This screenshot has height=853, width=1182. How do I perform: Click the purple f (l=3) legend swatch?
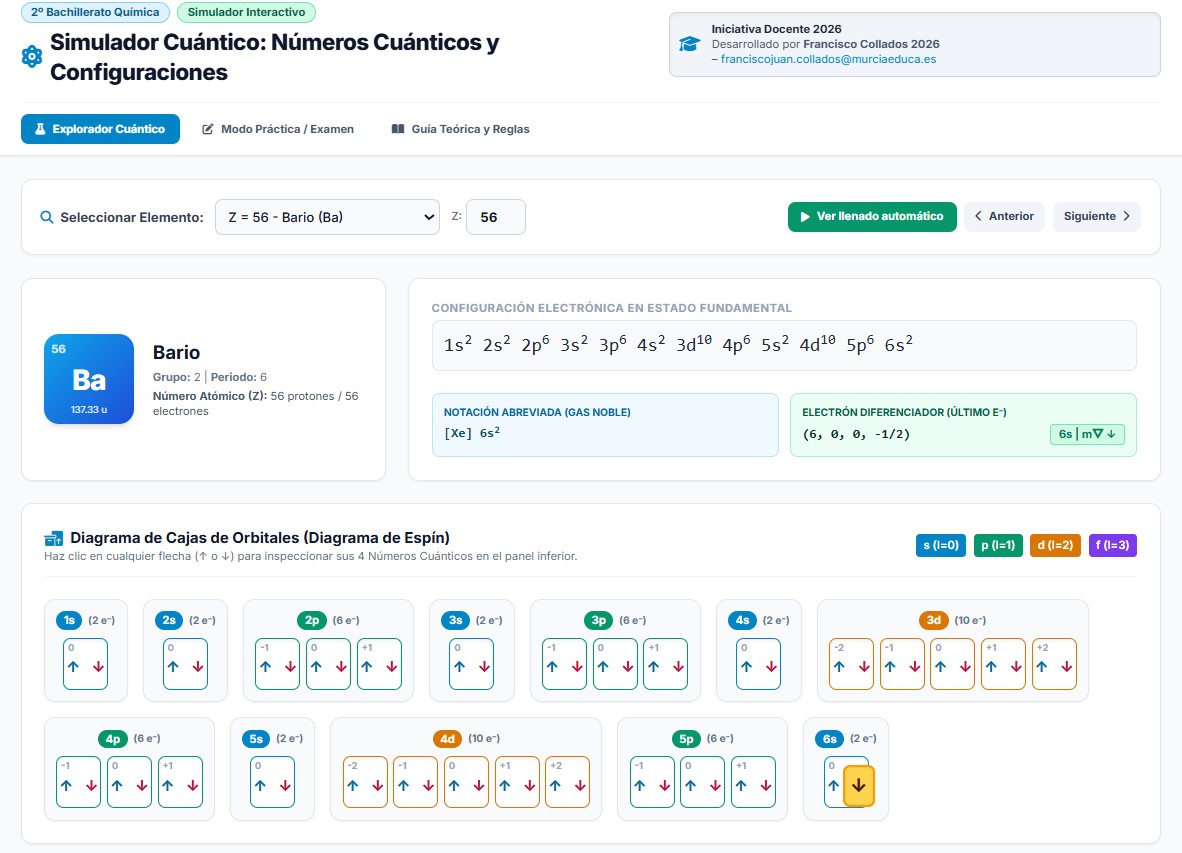[1113, 545]
